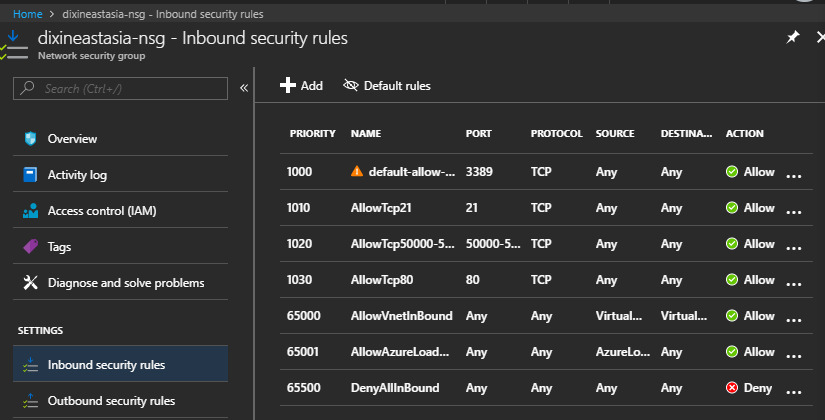The image size is (825, 420).
Task: Click the 65500 priority cell
Action: pos(304,388)
